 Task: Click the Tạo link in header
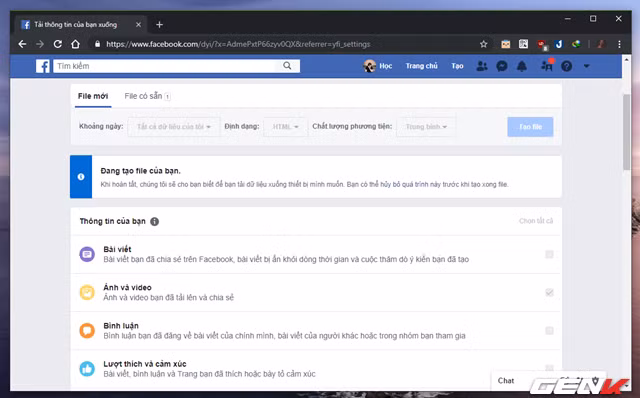tap(457, 66)
